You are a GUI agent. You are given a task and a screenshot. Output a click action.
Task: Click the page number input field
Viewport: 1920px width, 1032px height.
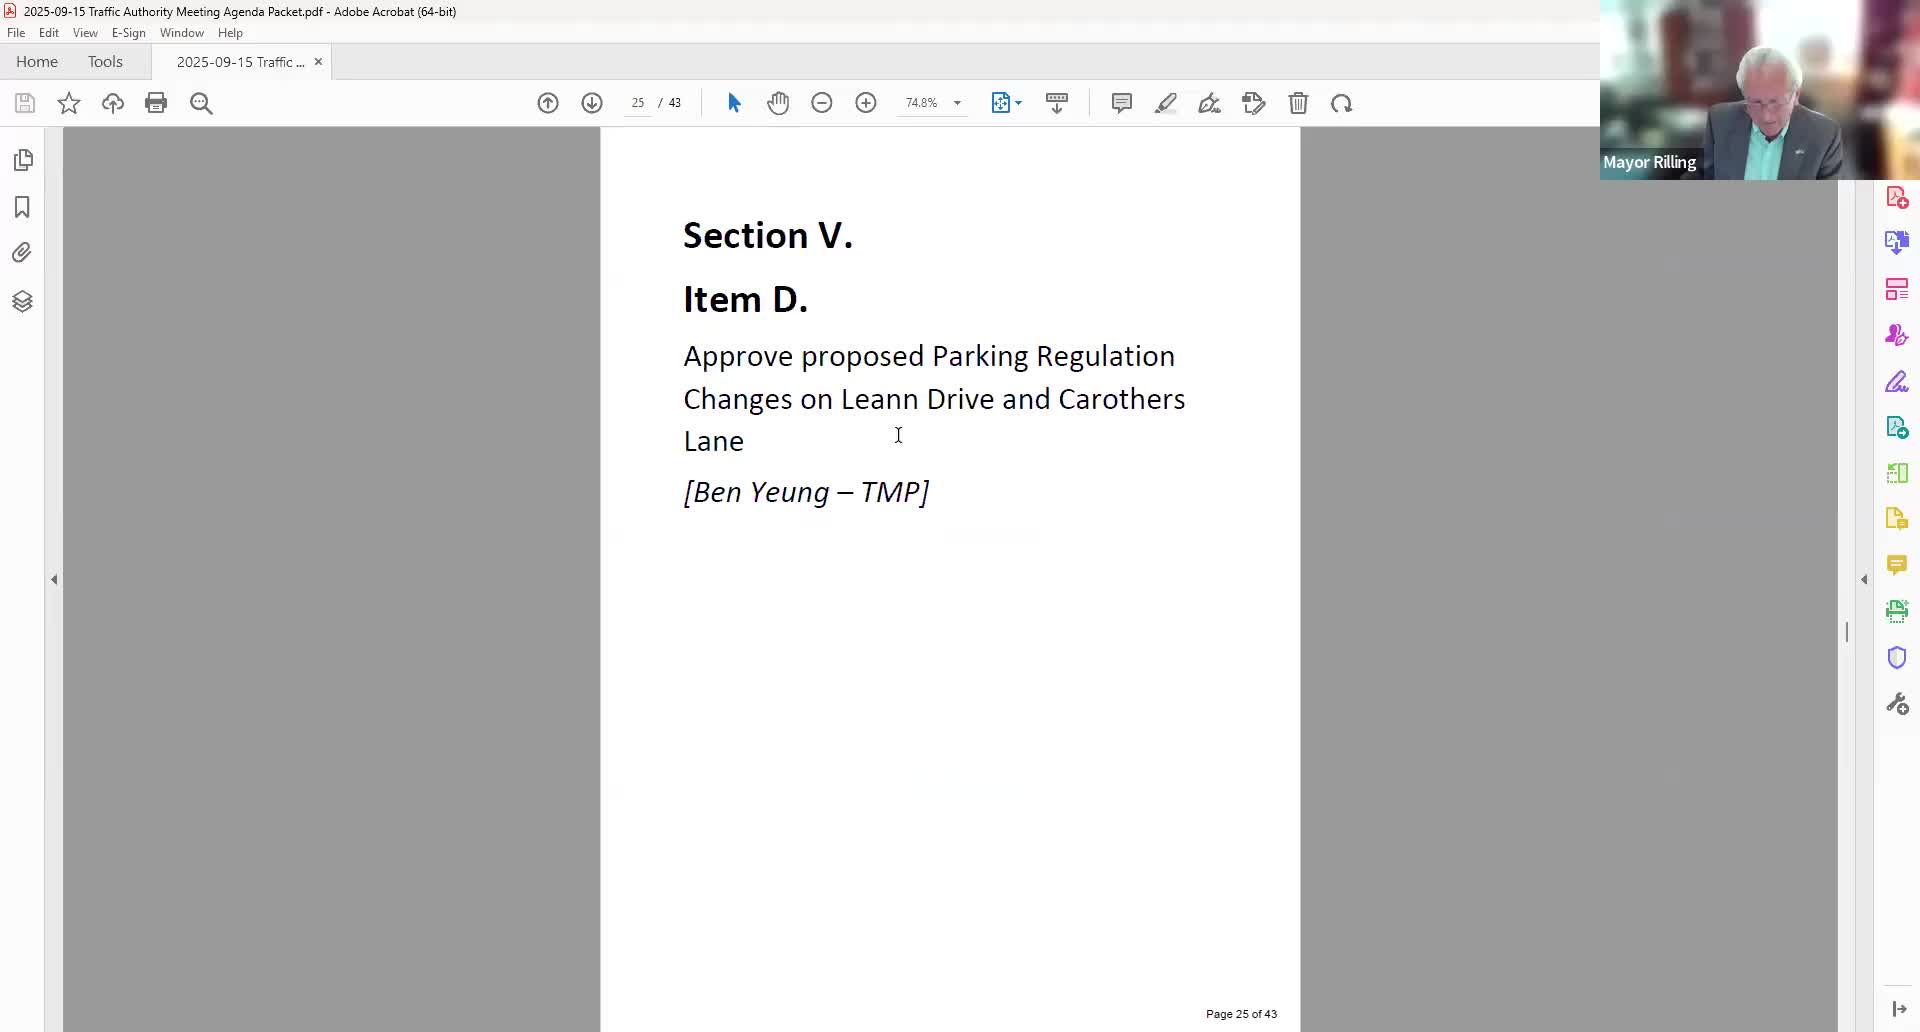click(x=637, y=103)
